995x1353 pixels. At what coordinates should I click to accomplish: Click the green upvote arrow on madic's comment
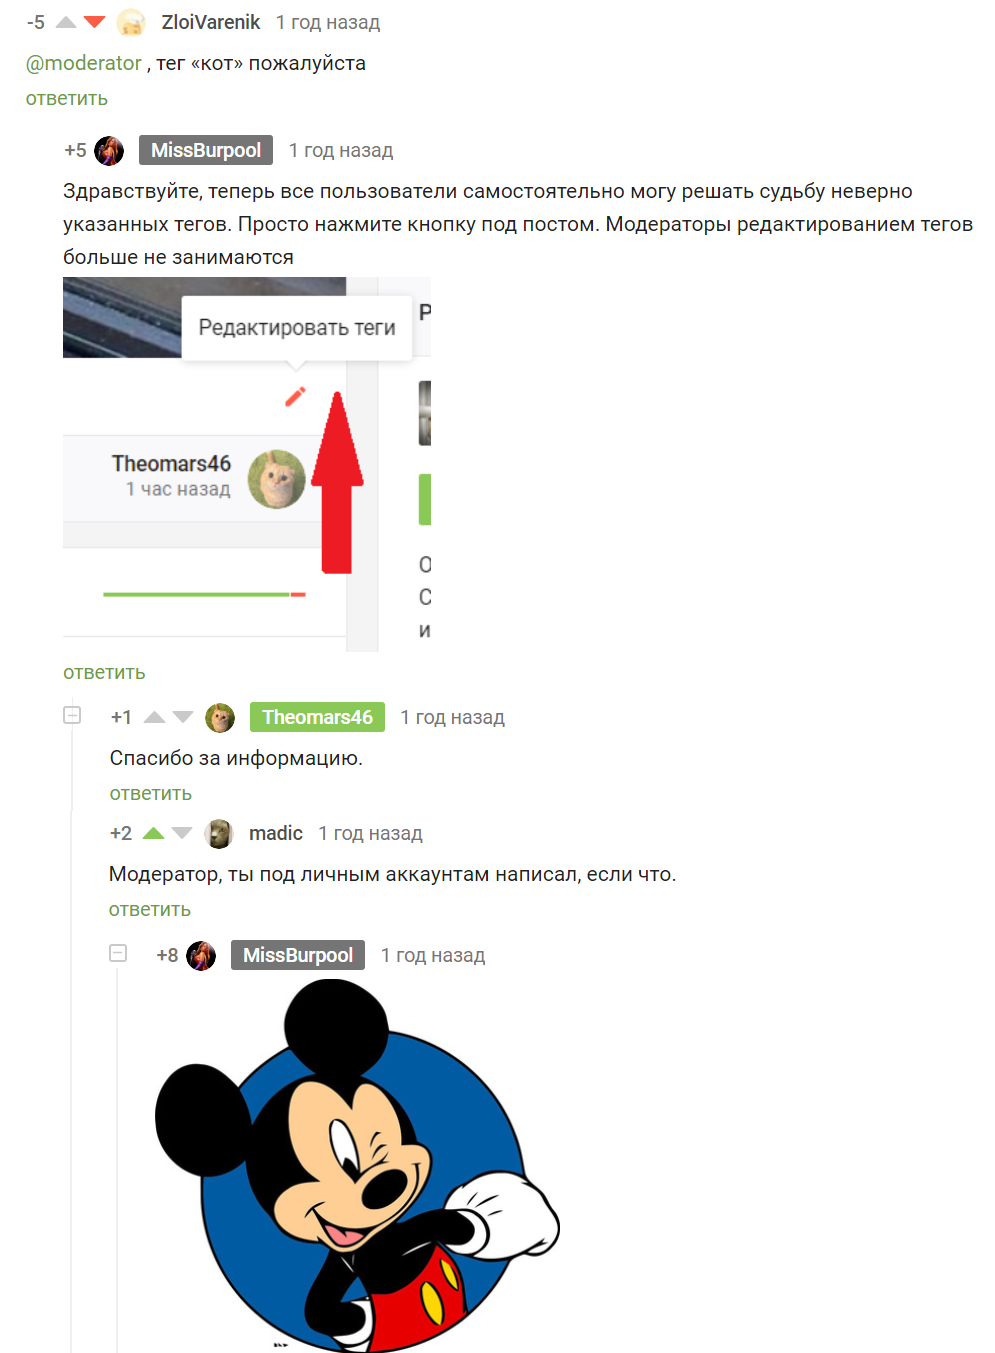(153, 833)
